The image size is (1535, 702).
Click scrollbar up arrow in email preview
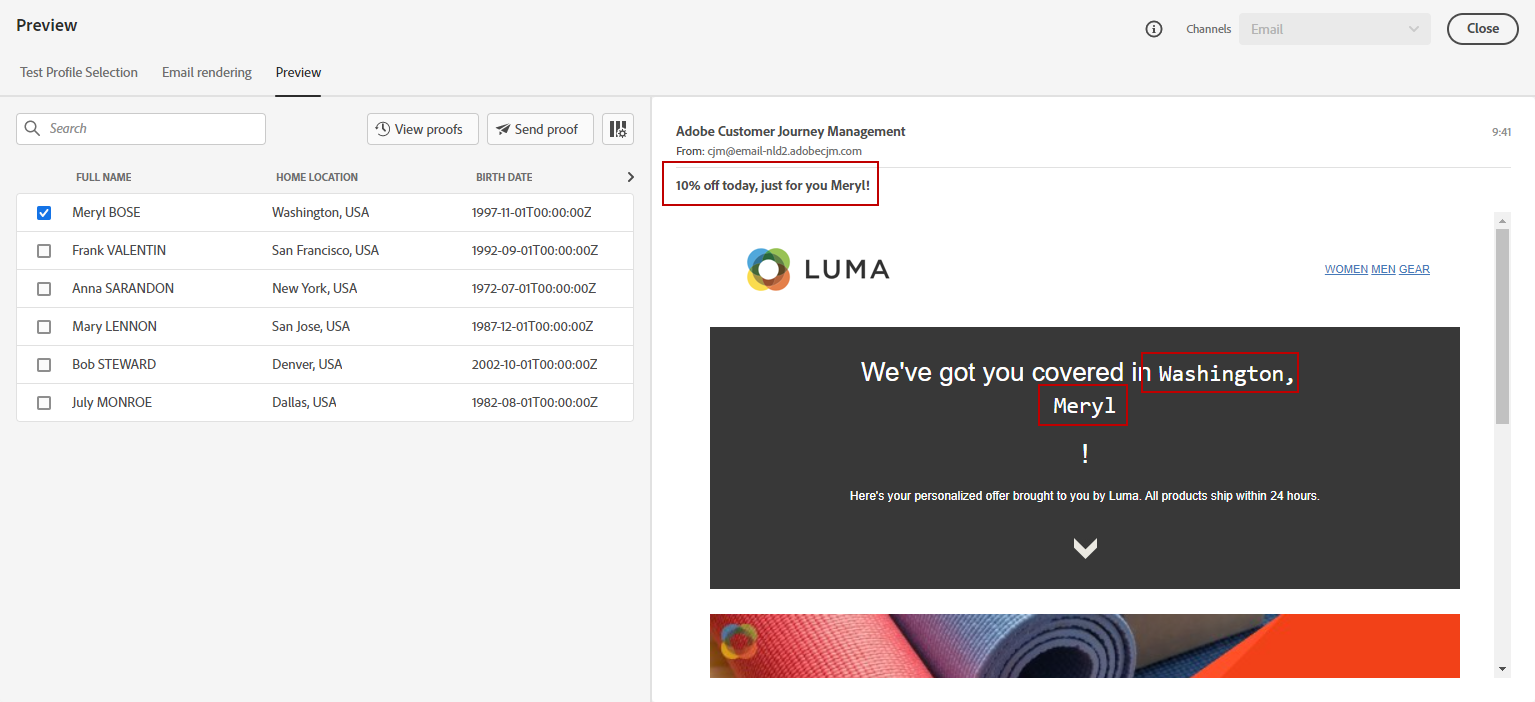coord(1502,219)
